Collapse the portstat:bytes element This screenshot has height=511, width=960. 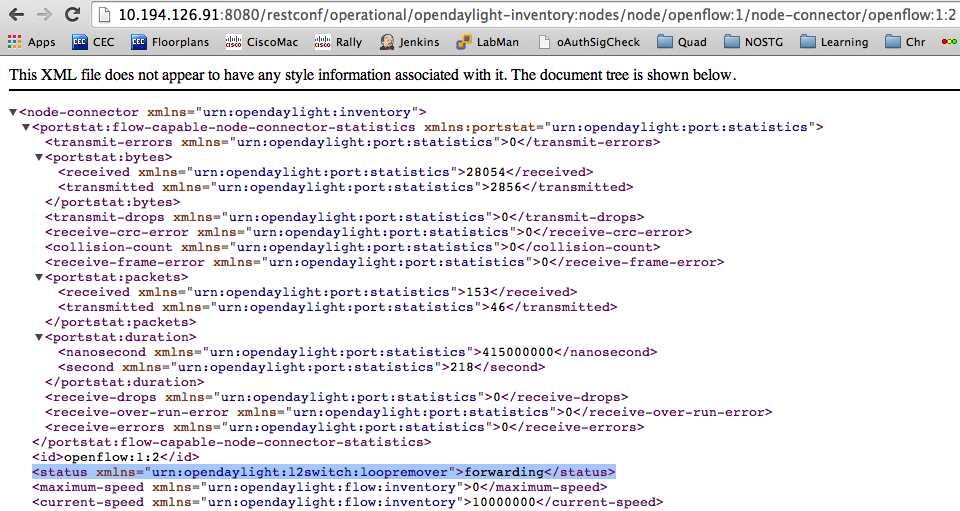point(39,157)
